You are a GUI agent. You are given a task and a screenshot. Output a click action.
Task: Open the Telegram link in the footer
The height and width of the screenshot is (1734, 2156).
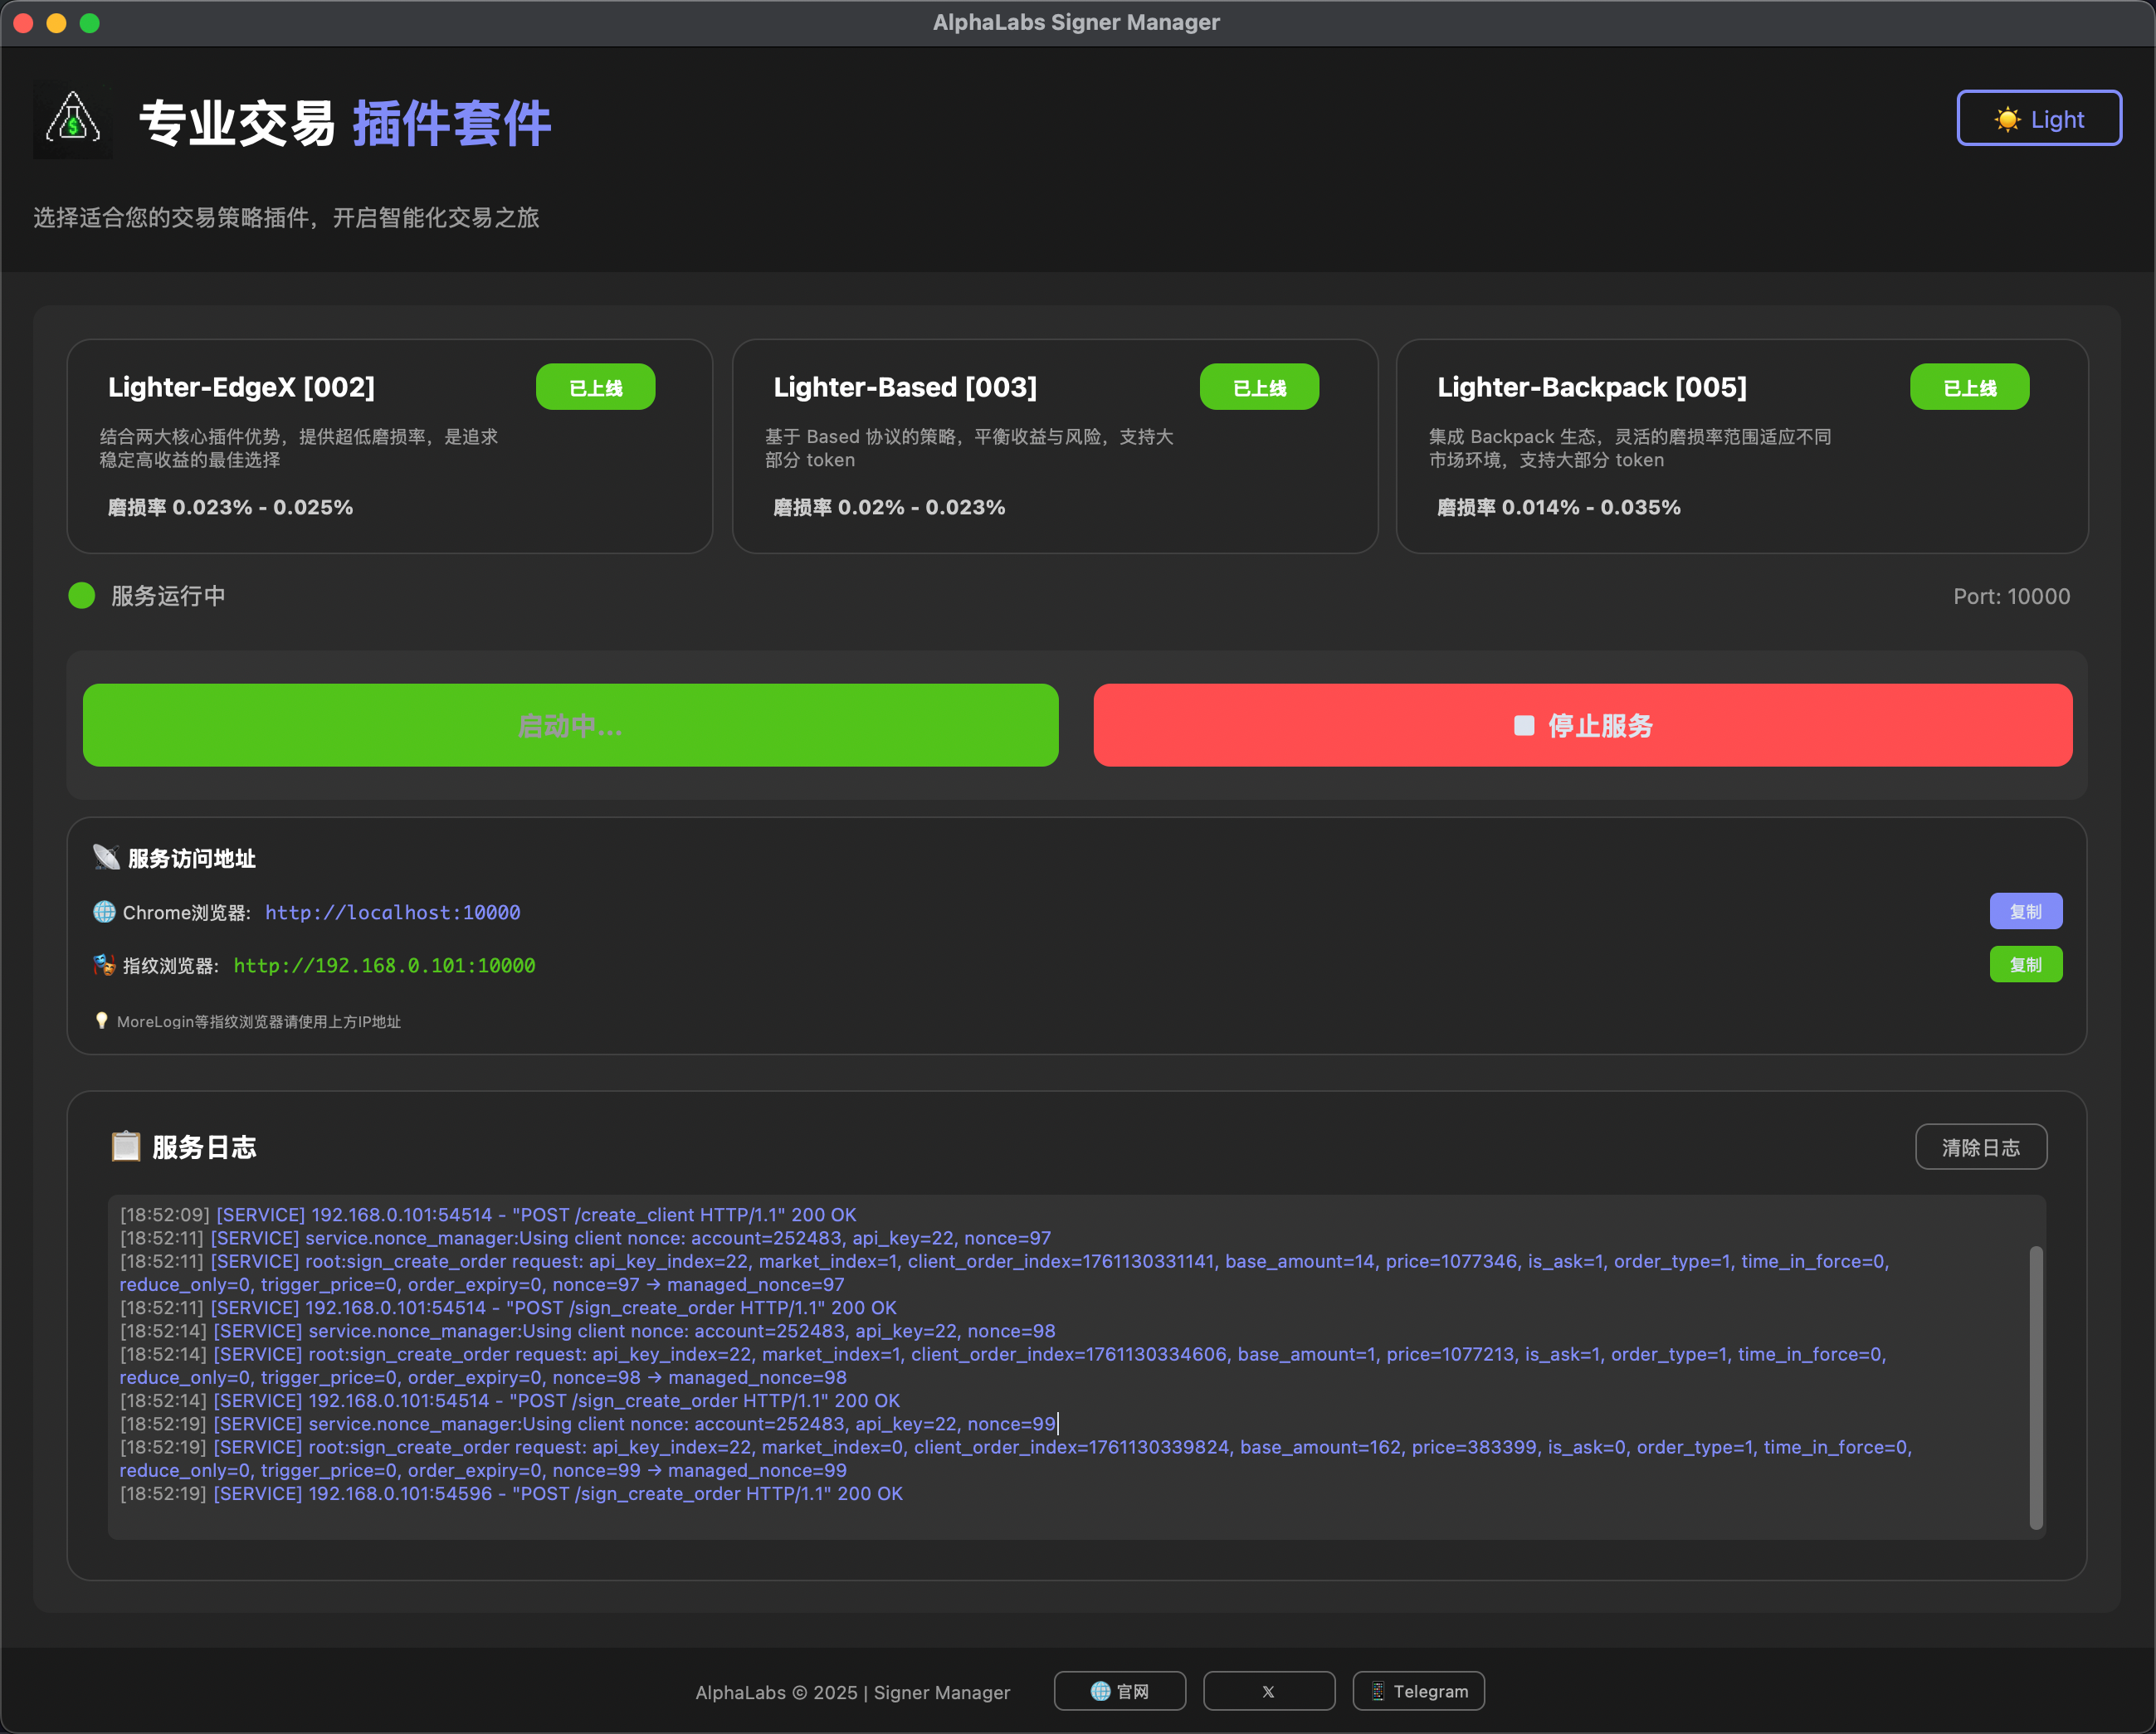tap(1418, 1691)
